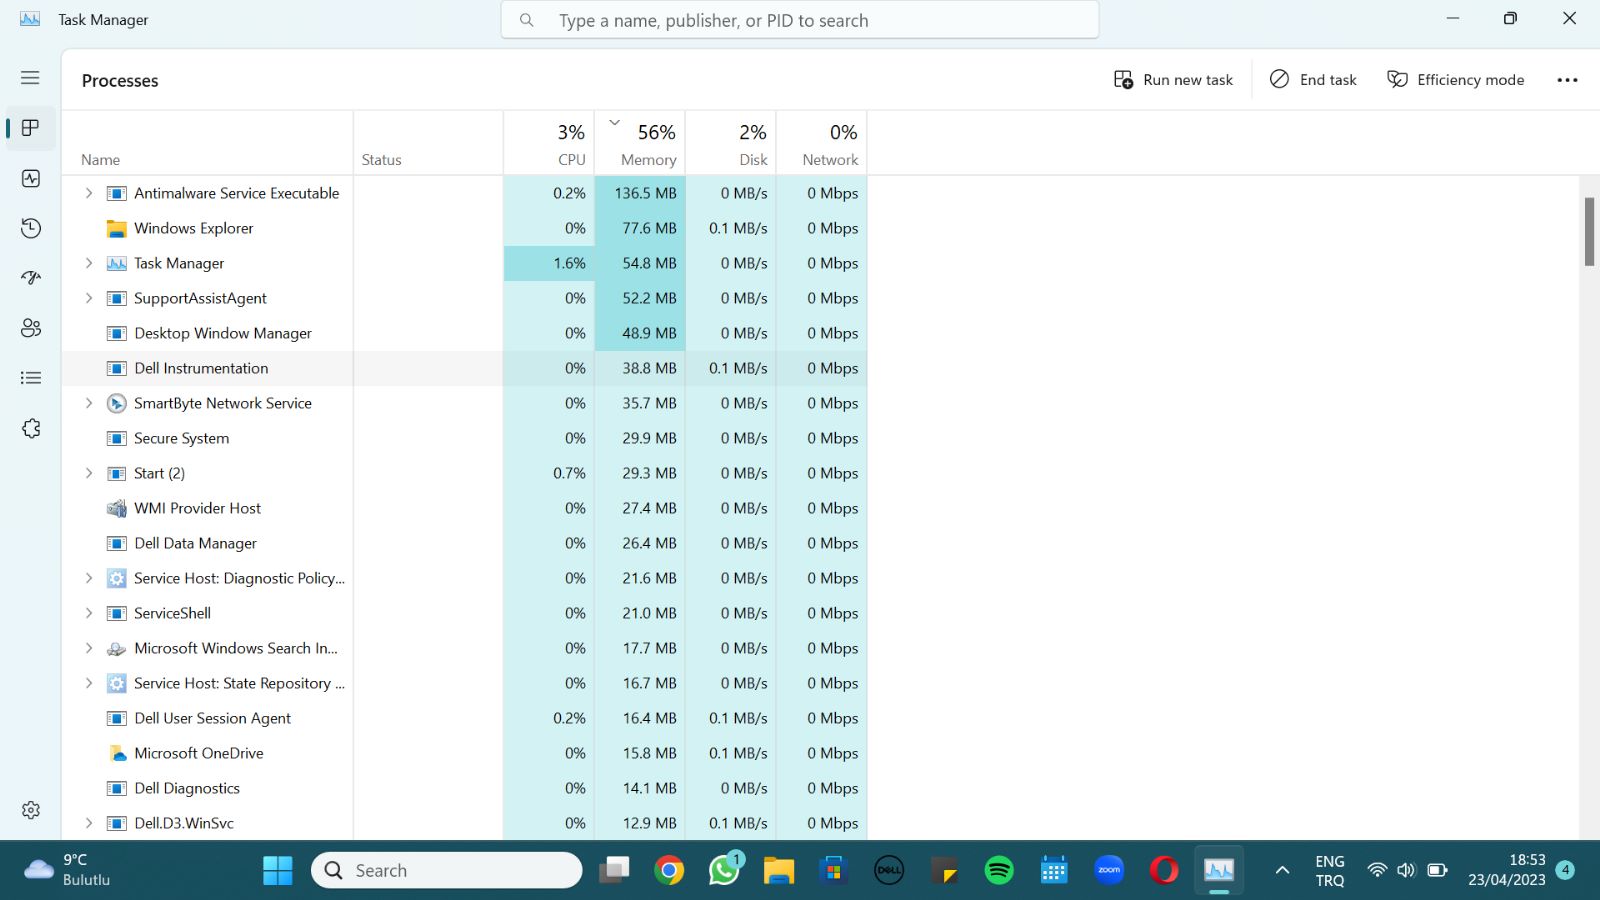The image size is (1600, 900).
Task: Expand the Dell.D3.WinSvc process group
Action: coord(89,823)
